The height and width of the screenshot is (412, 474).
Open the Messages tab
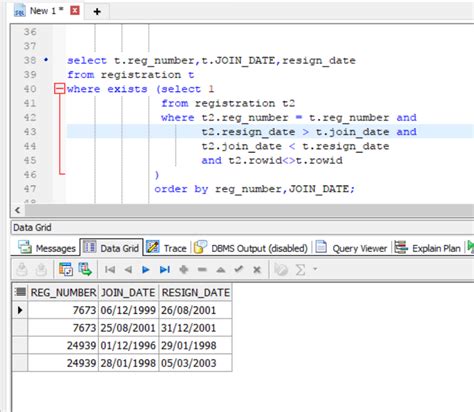pyautogui.click(x=47, y=248)
